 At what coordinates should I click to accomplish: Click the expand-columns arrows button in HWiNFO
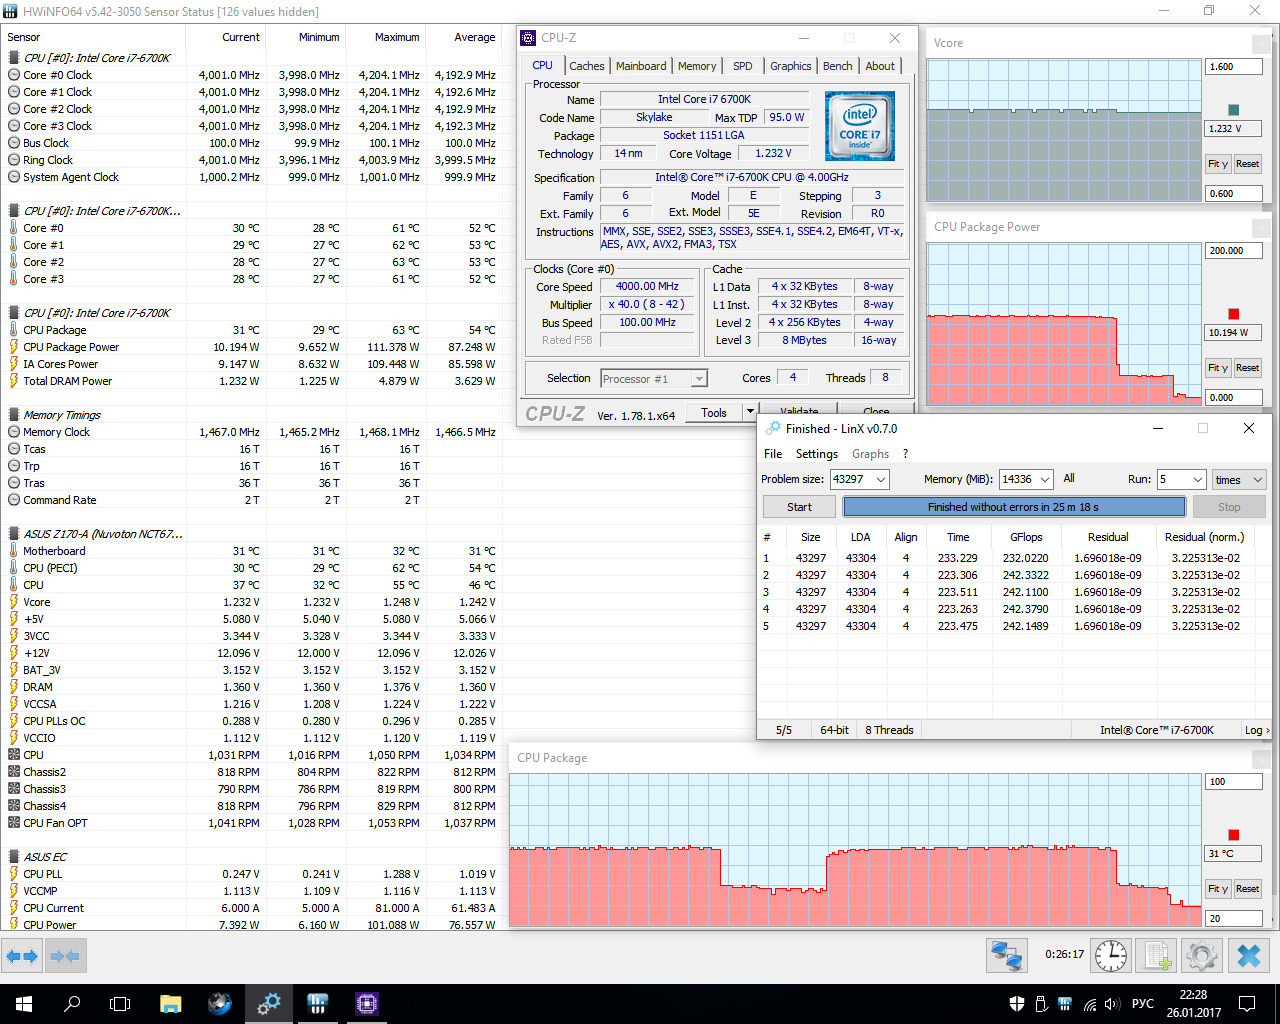(22, 957)
